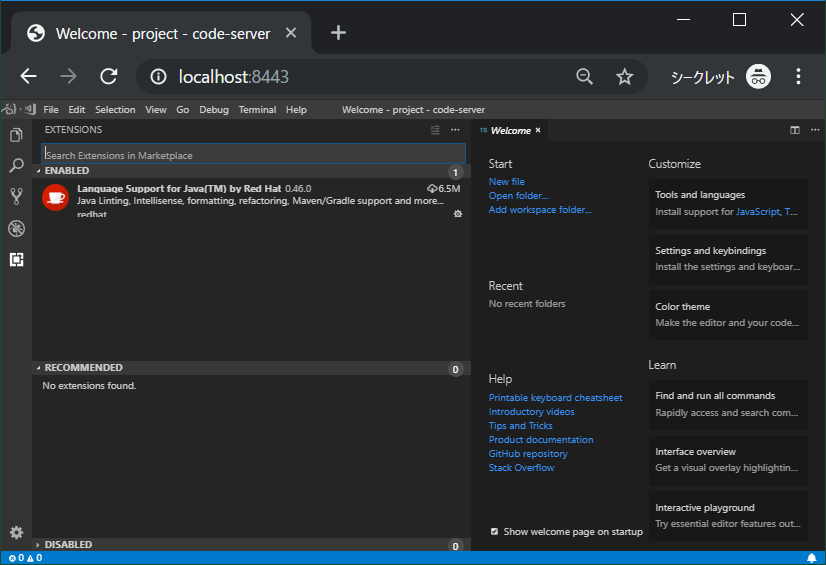Click Add workspace folder... link
The image size is (826, 565).
click(x=540, y=210)
